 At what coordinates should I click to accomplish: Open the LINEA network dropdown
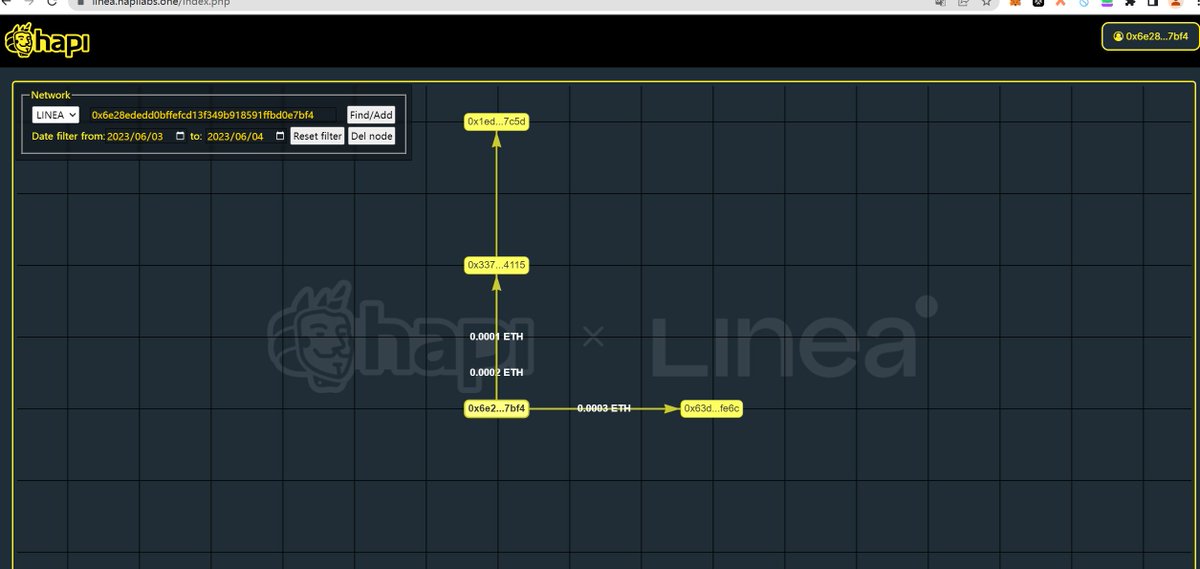(55, 115)
